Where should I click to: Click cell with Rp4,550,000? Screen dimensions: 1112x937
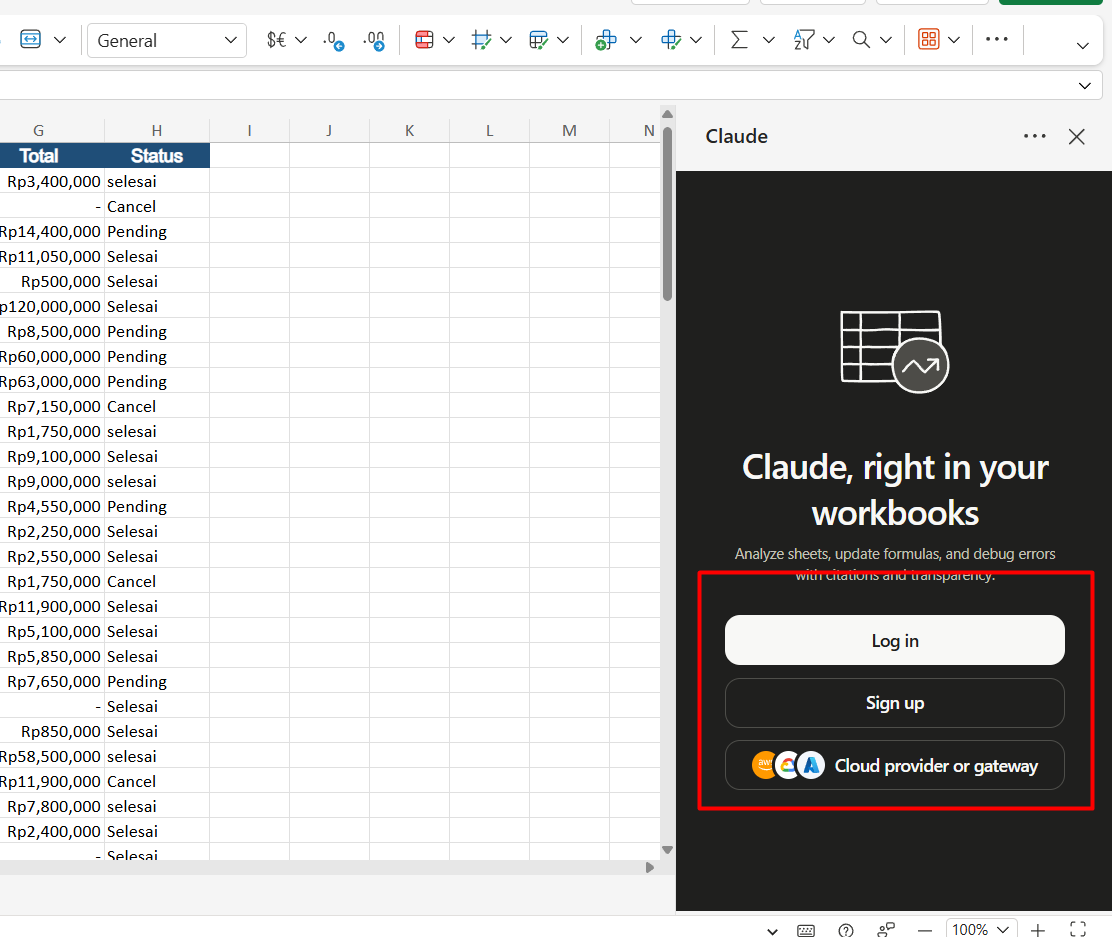click(x=52, y=506)
